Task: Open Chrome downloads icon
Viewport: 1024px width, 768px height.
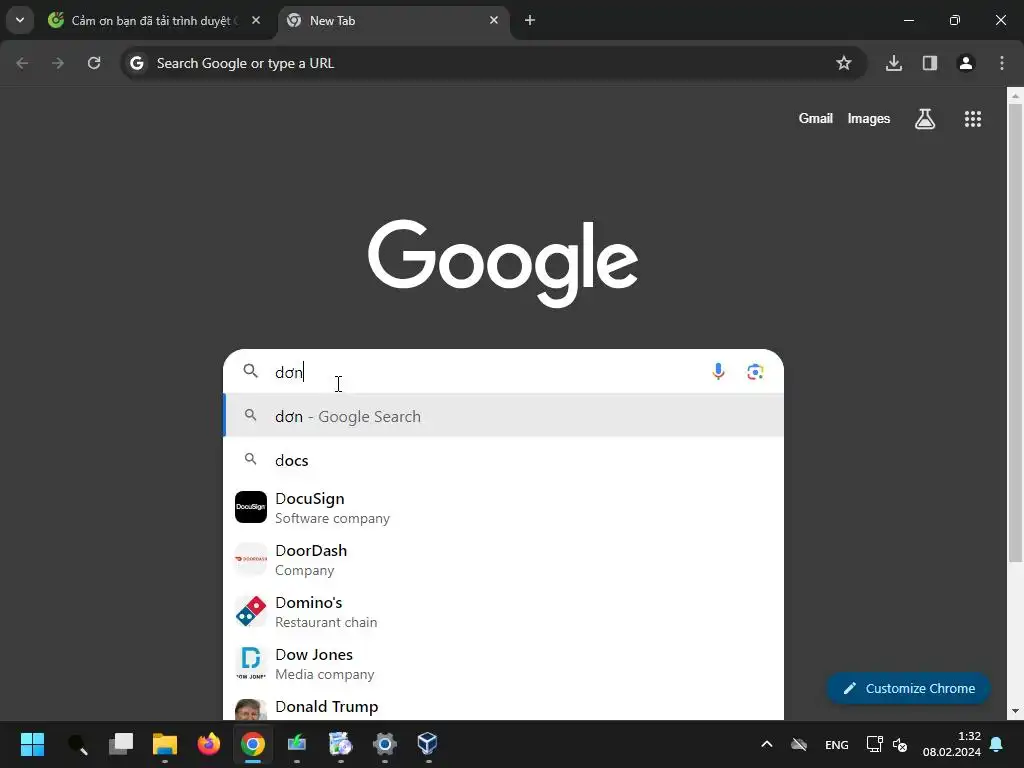Action: click(894, 63)
